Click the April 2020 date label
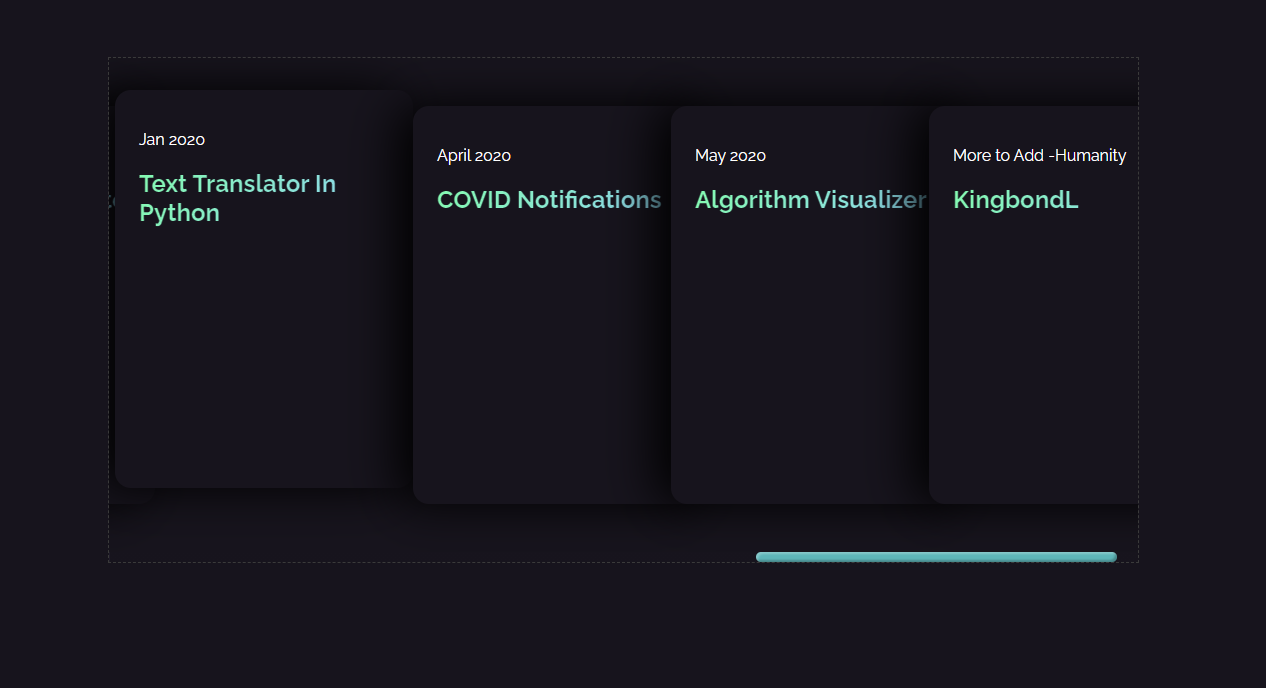 click(474, 155)
